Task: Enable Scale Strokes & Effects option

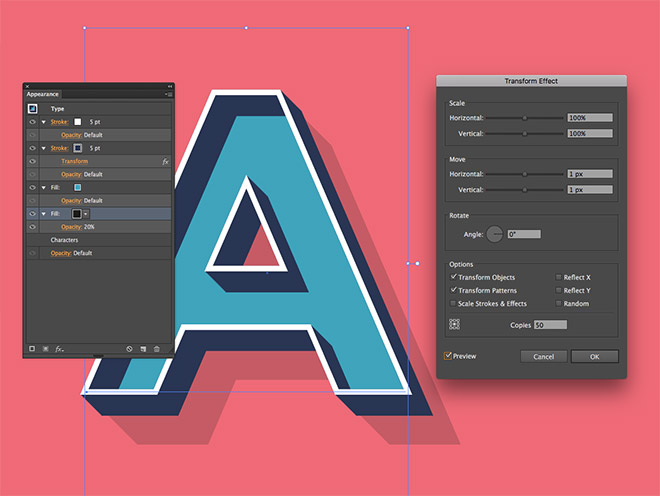Action: coord(454,303)
